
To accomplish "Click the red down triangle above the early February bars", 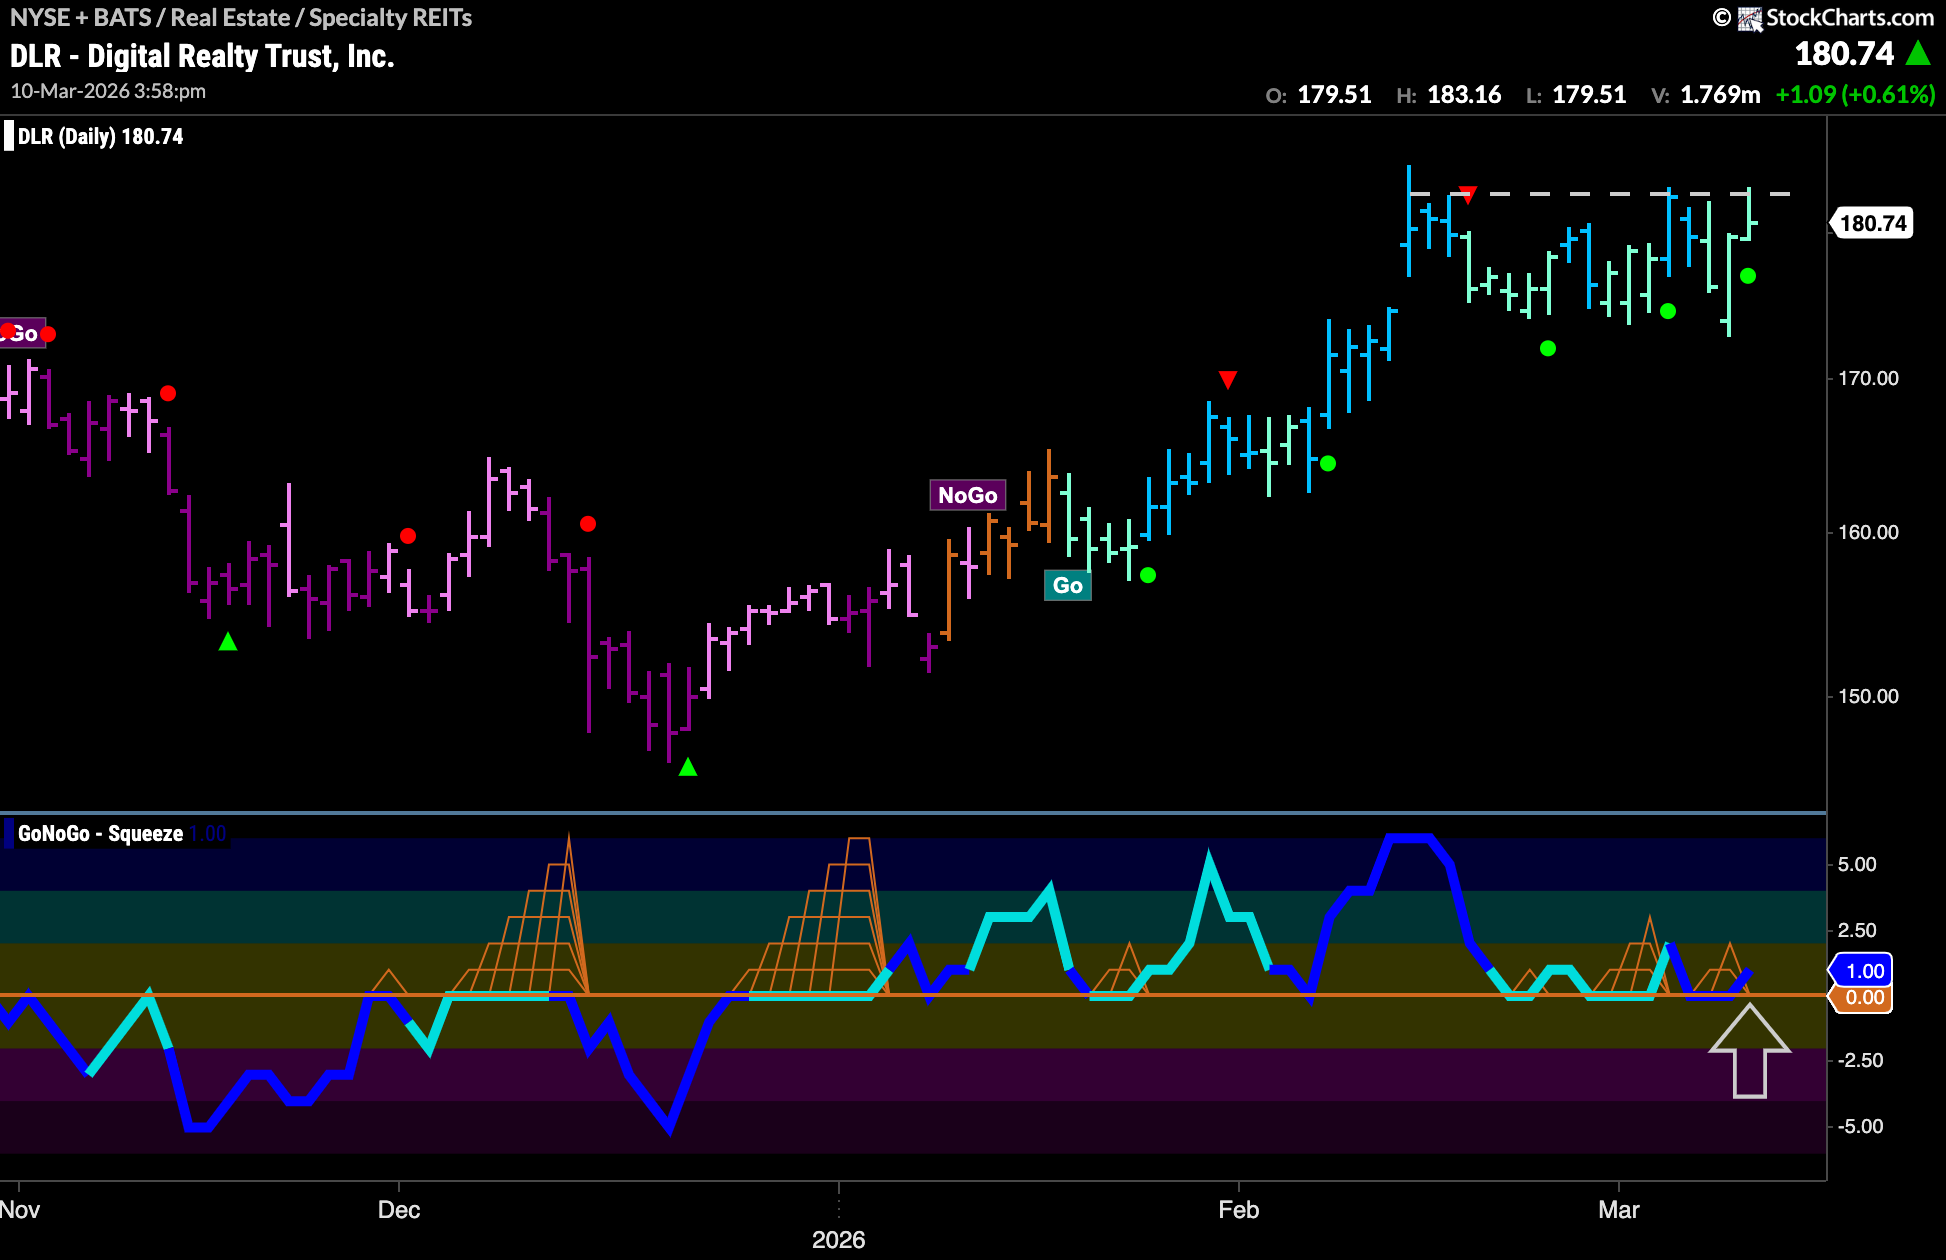I will click(1228, 379).
